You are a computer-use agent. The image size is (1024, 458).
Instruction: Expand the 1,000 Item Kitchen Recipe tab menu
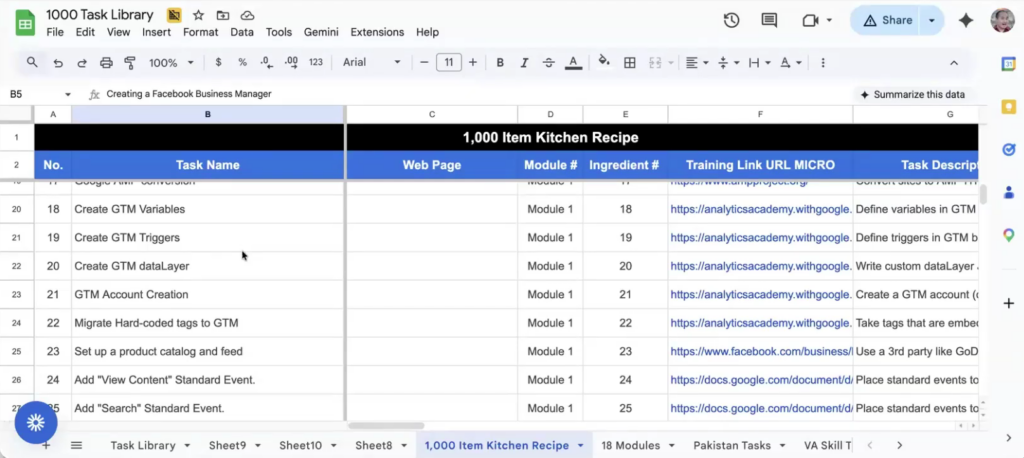coord(580,445)
